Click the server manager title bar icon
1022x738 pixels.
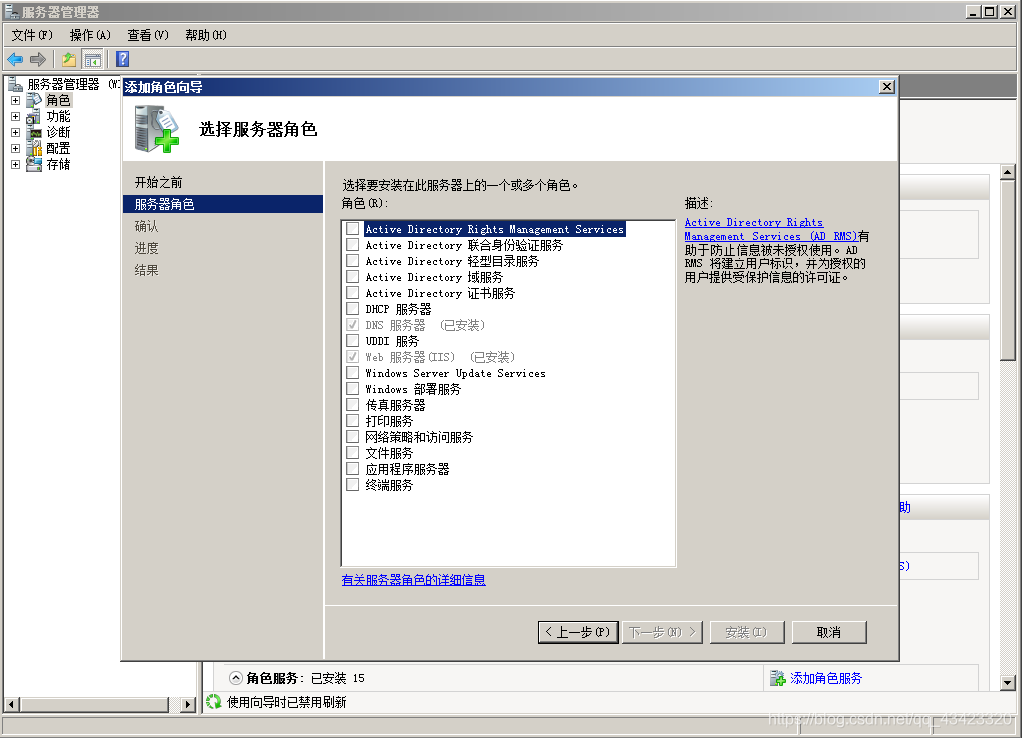(12, 11)
